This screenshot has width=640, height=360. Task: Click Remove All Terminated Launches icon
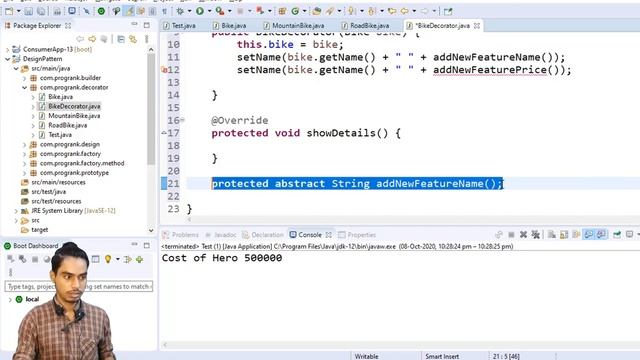536,235
